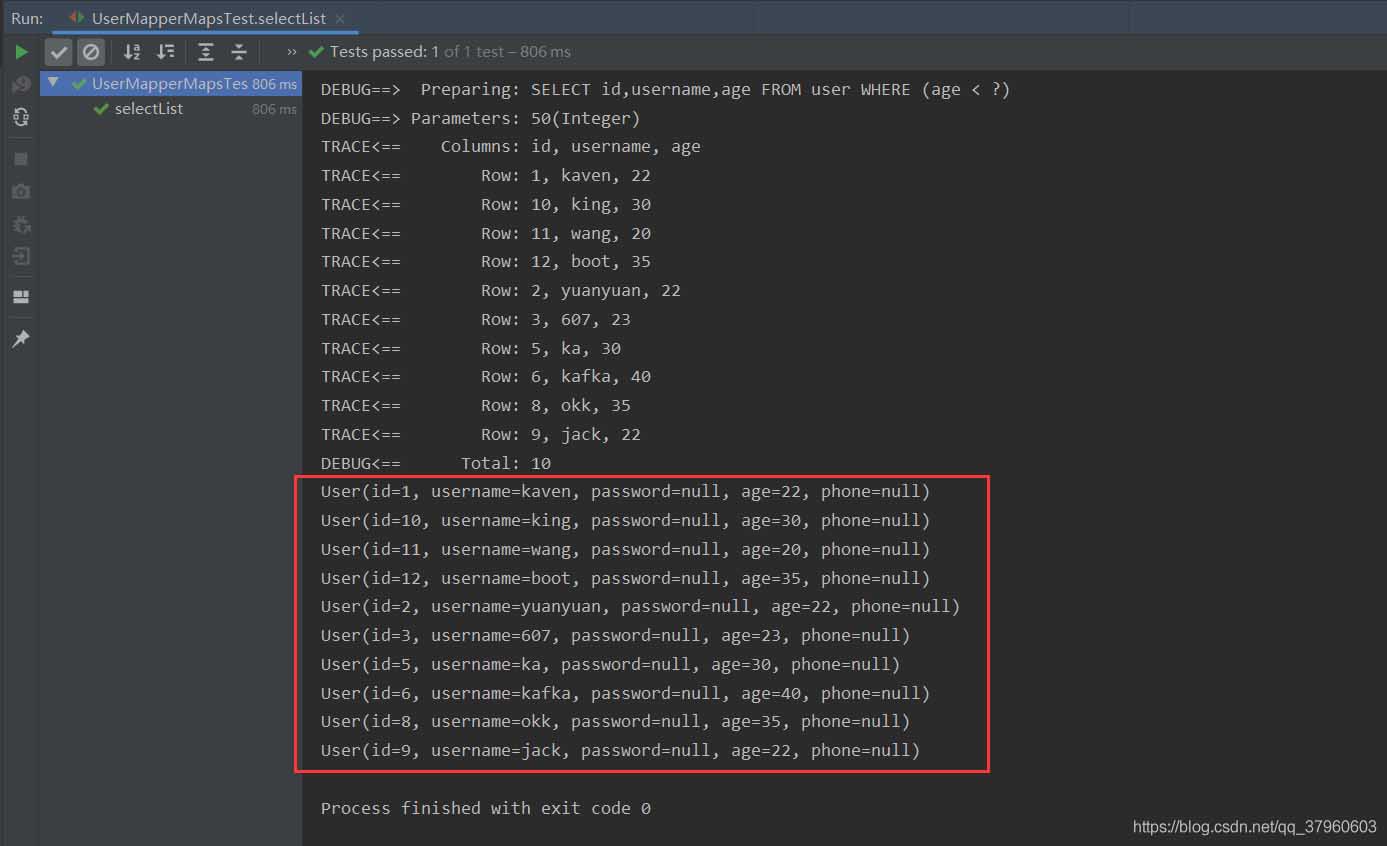1387x846 pixels.
Task: Toggle auto-test rerun icon
Action: click(21, 117)
